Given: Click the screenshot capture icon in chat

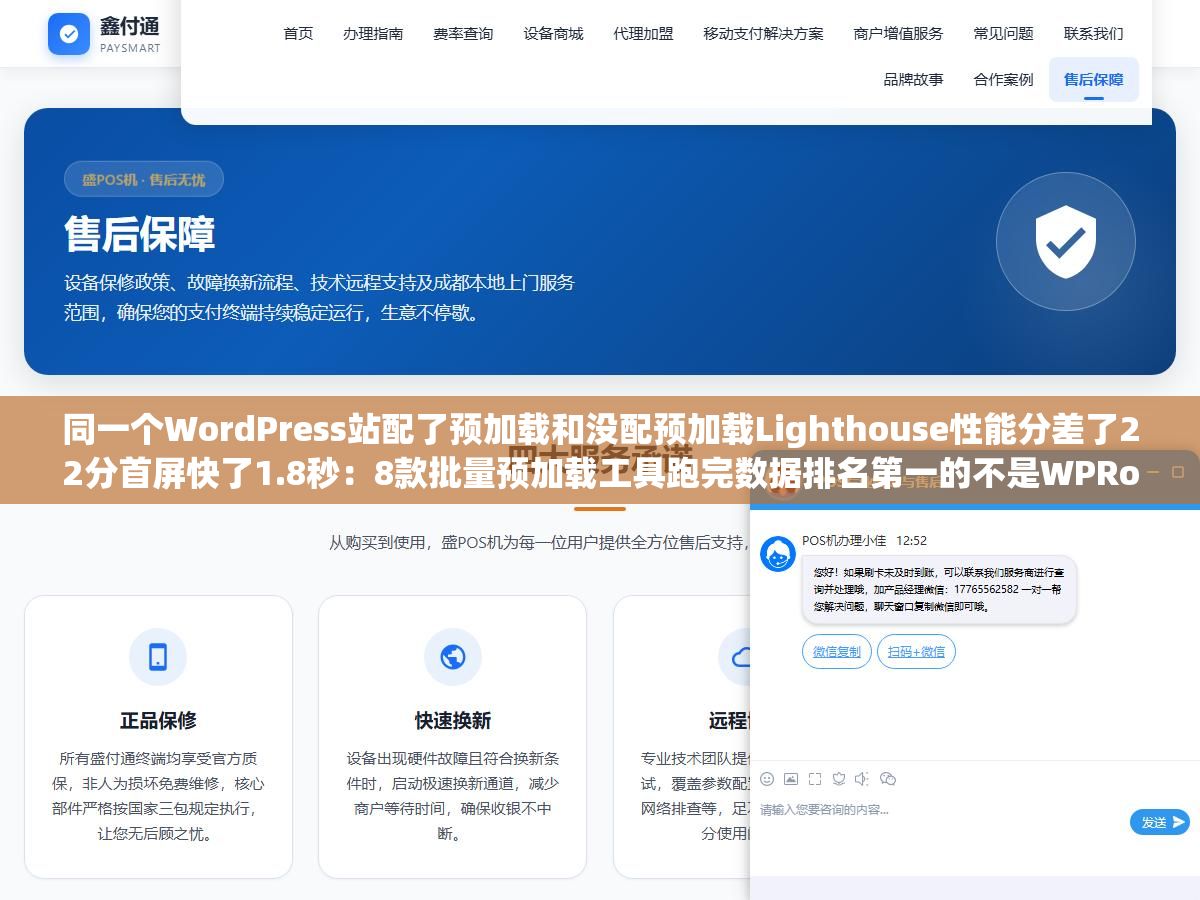Looking at the screenshot, I should (x=815, y=779).
